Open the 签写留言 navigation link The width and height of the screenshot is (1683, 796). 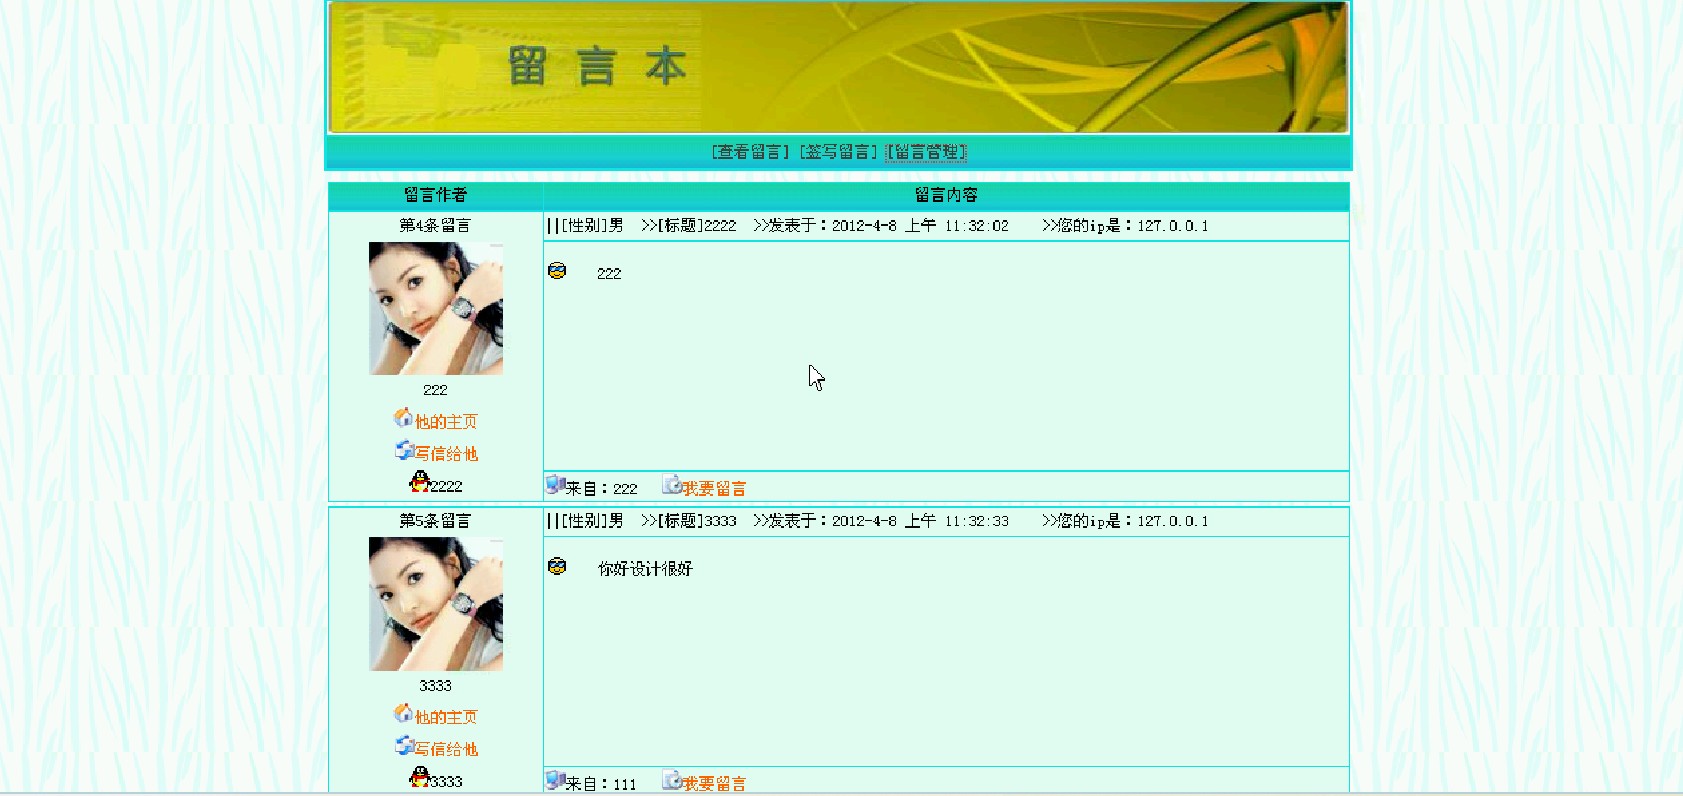838,152
